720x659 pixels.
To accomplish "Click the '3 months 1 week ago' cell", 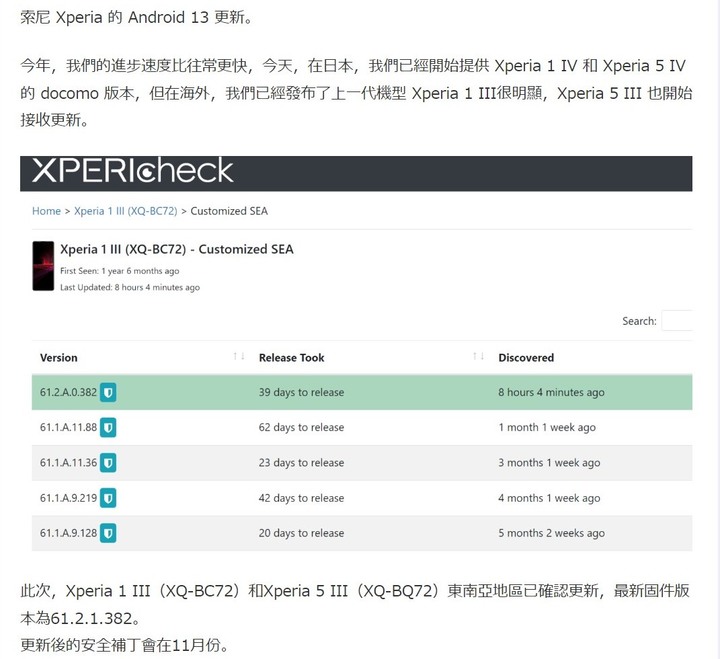I will pyautogui.click(x=549, y=462).
